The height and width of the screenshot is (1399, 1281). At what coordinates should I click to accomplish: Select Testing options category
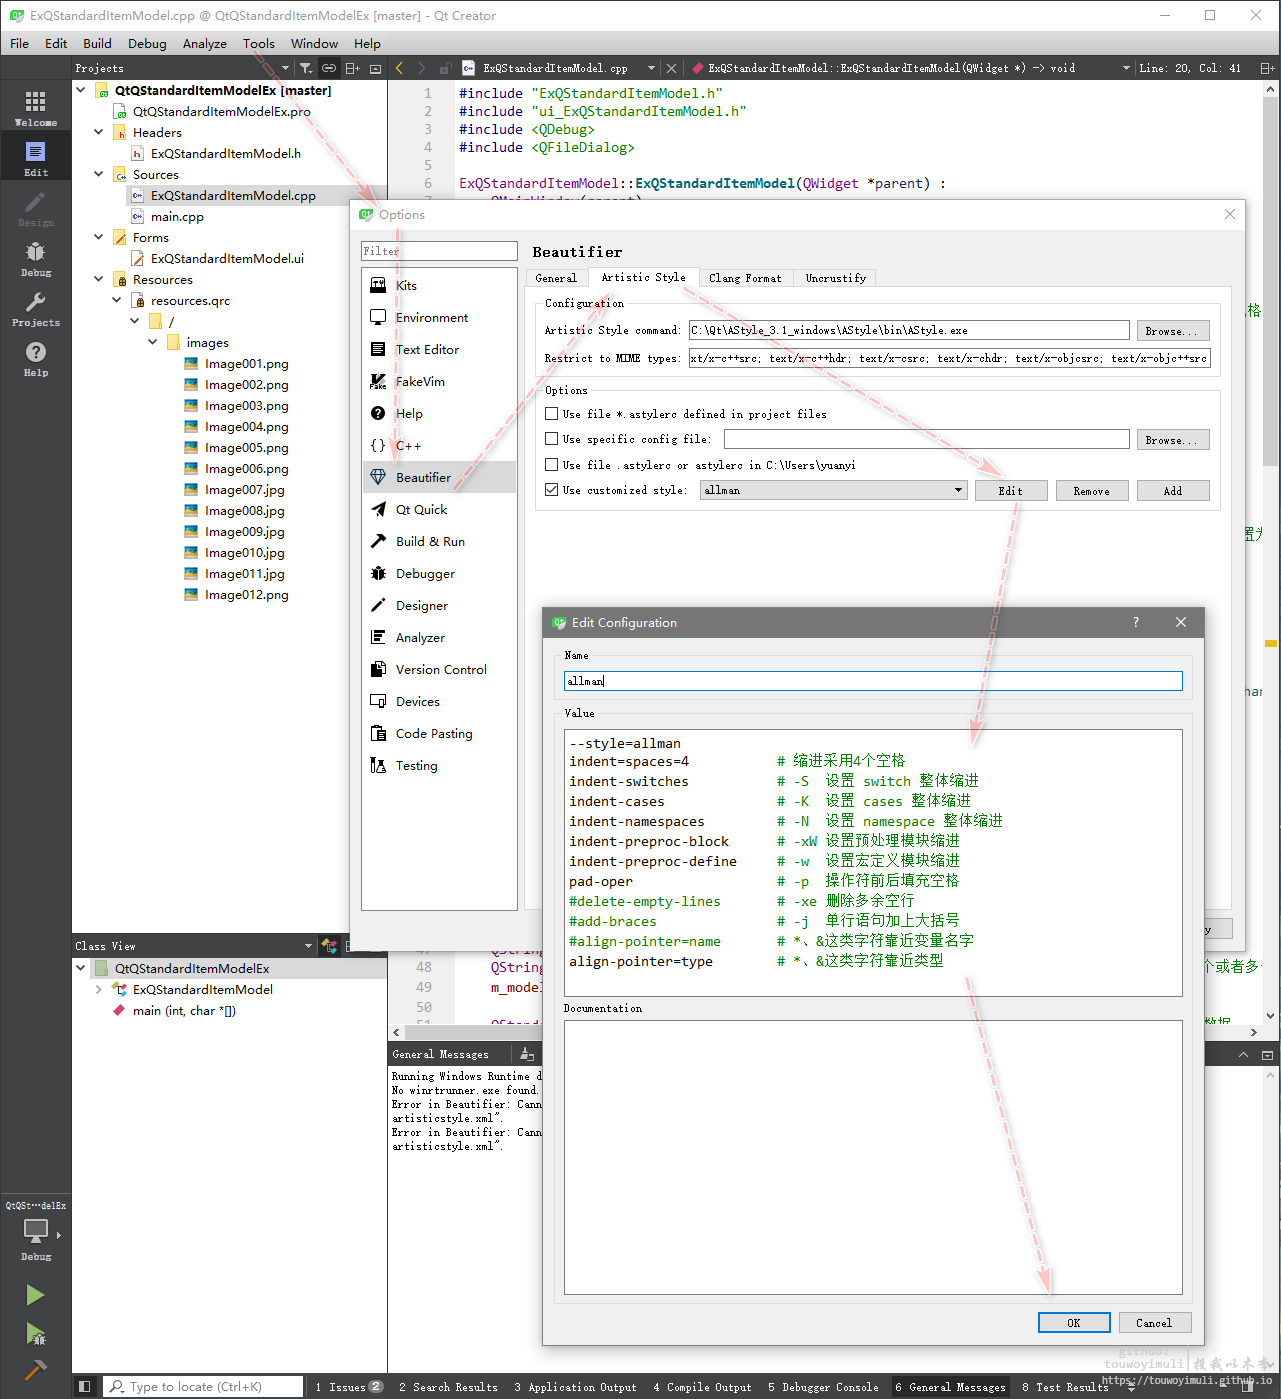tap(439, 765)
